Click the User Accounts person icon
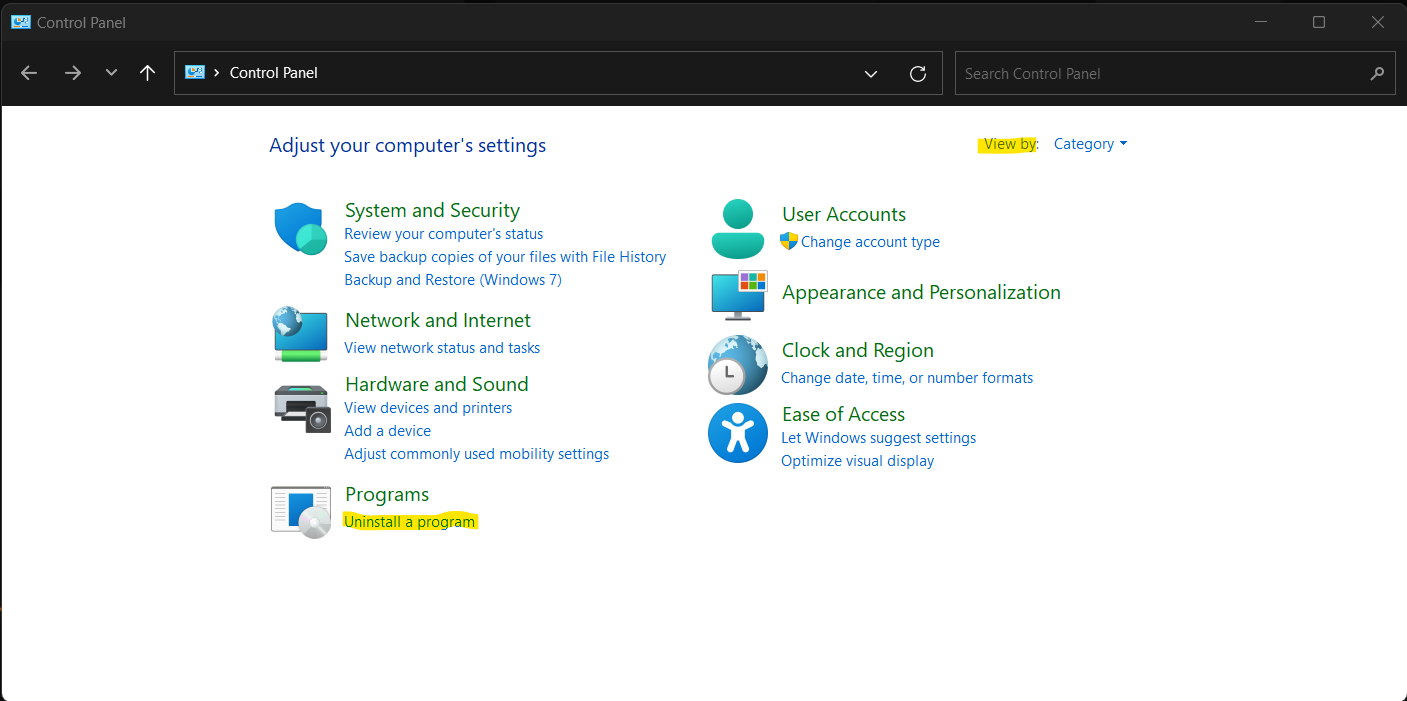 pos(737,229)
